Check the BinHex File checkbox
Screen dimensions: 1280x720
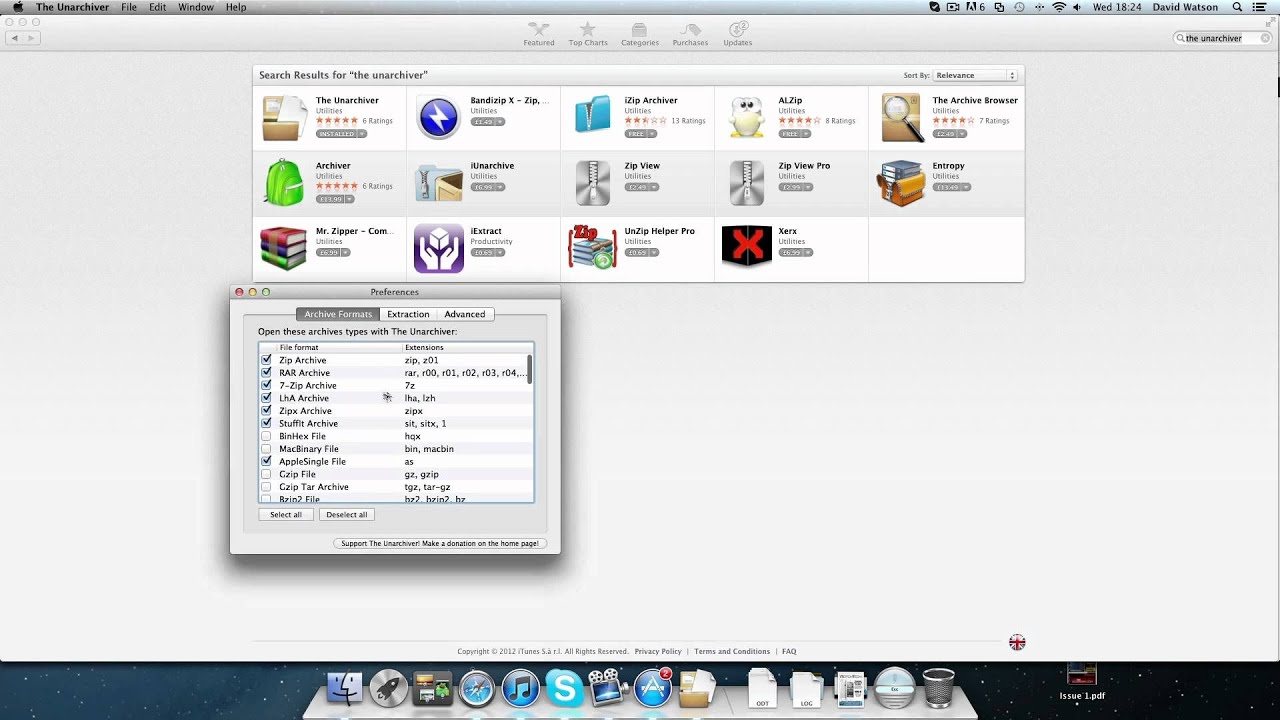pyautogui.click(x=266, y=436)
